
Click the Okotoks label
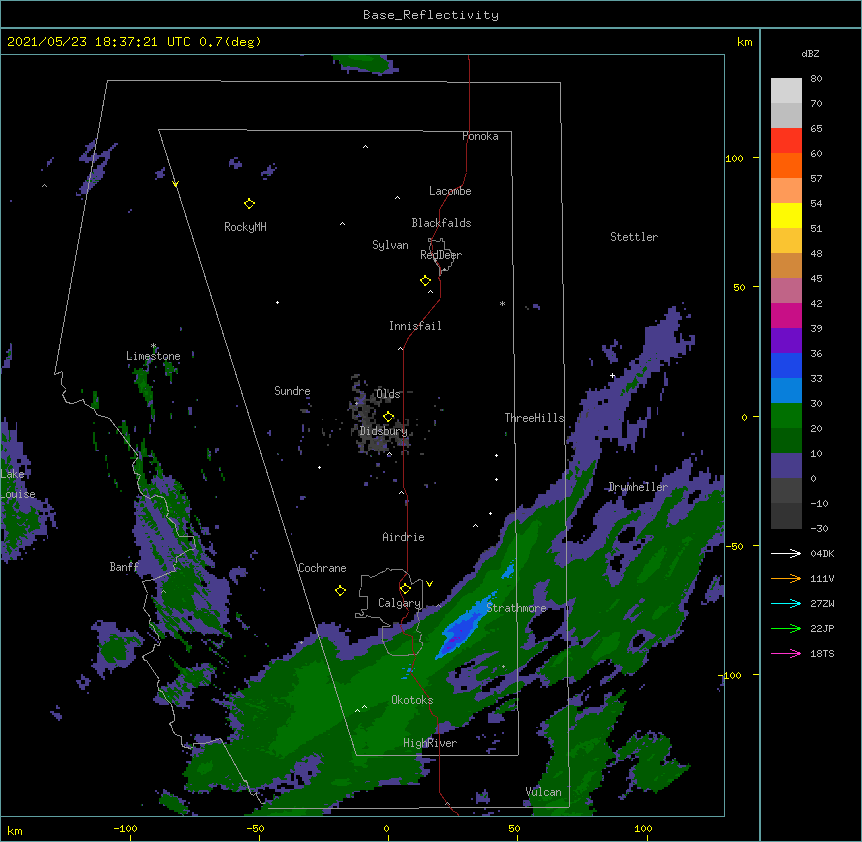pos(412,700)
